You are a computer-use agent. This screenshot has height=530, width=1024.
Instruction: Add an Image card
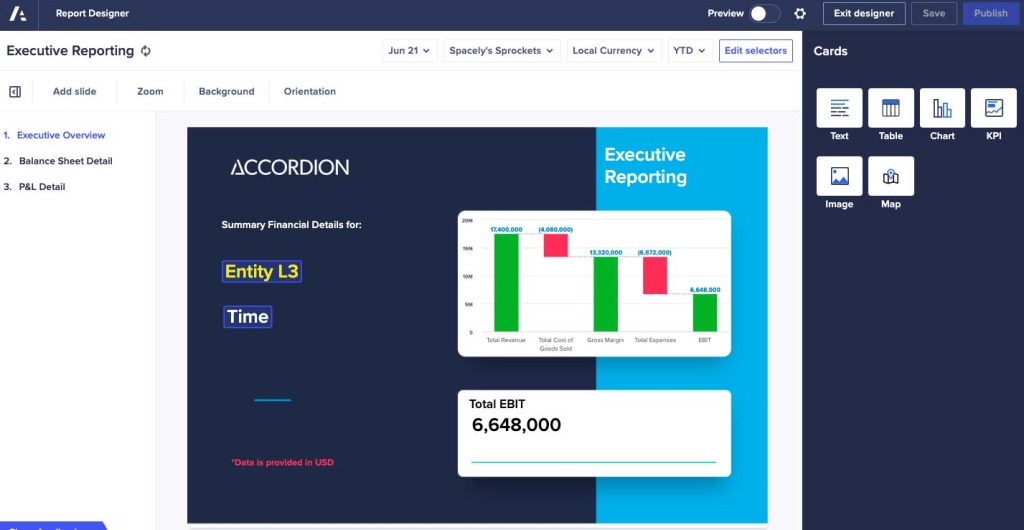coord(839,176)
